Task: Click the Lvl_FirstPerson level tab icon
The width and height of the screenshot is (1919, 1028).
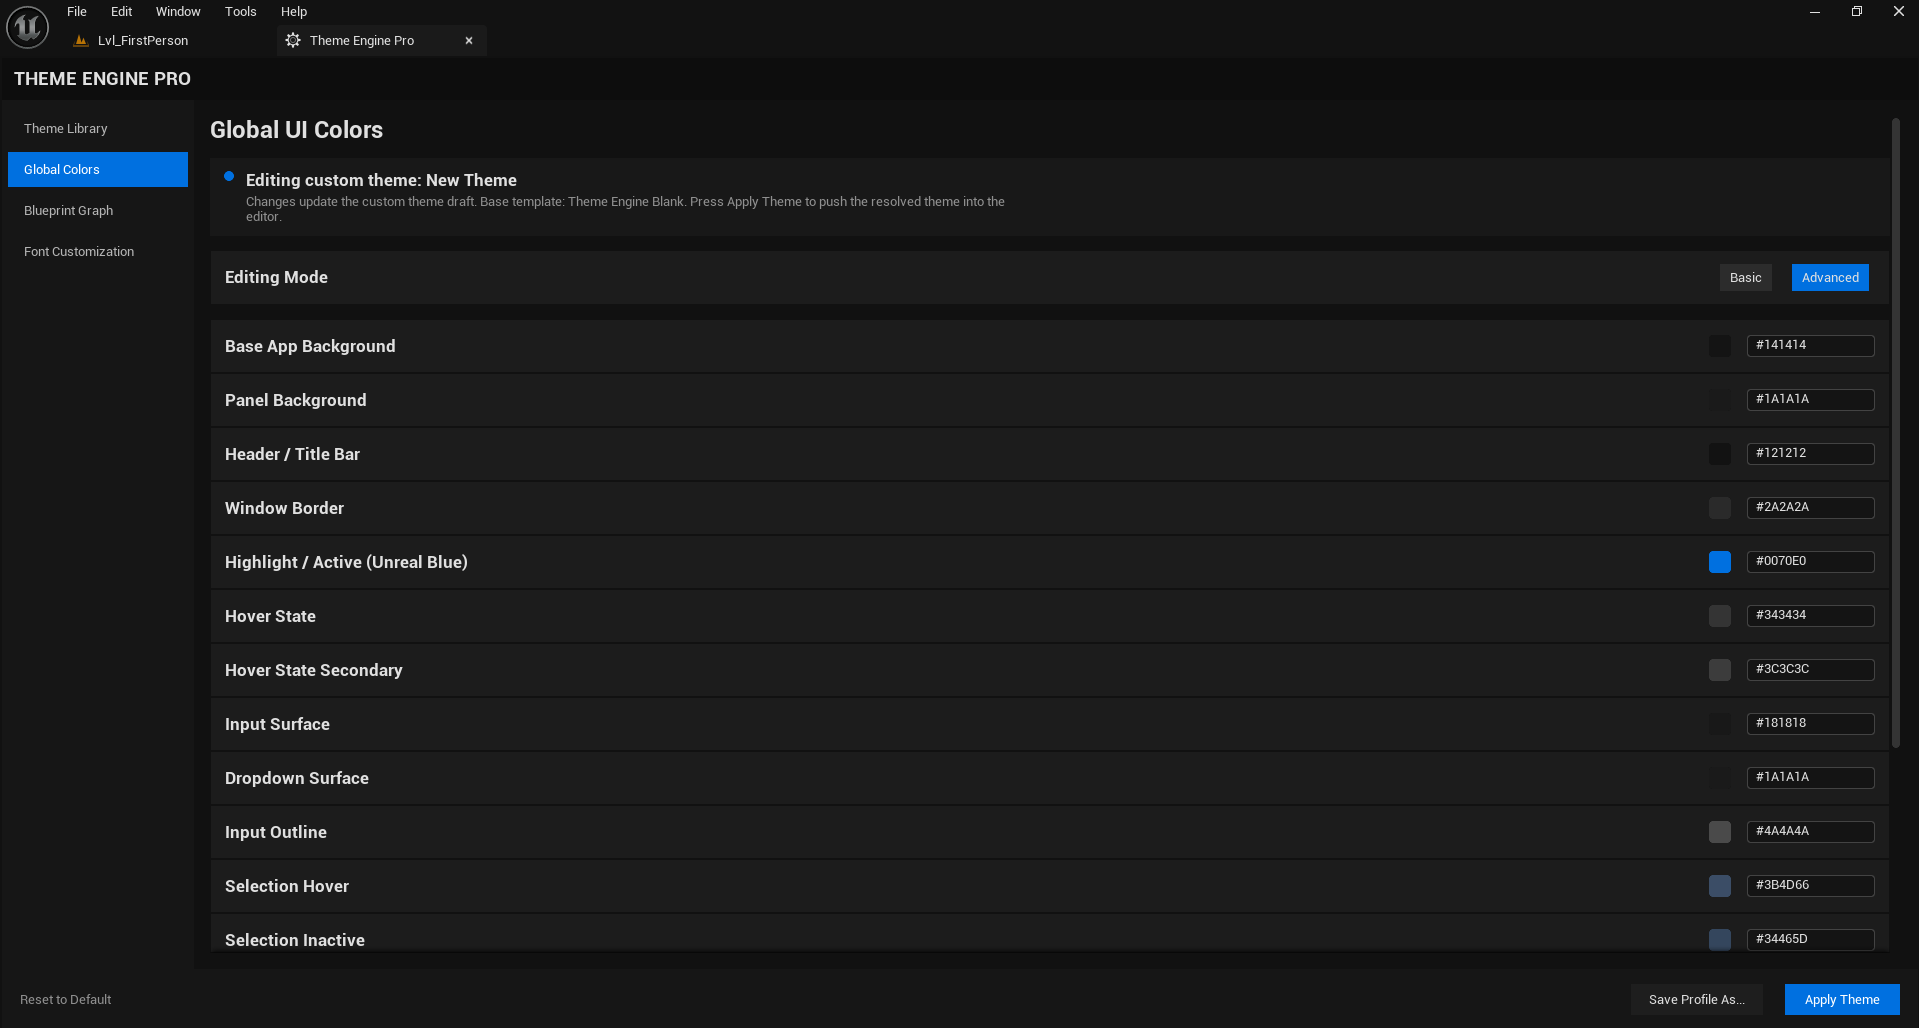Action: click(x=81, y=41)
